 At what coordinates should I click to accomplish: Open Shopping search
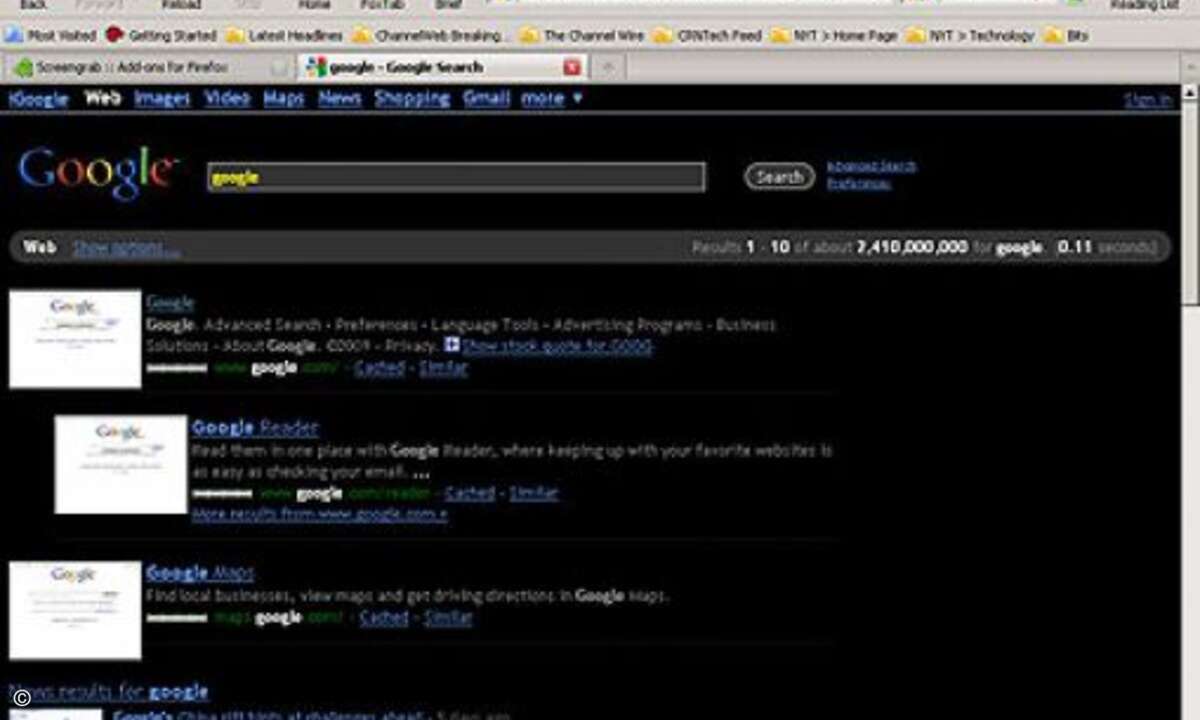412,98
